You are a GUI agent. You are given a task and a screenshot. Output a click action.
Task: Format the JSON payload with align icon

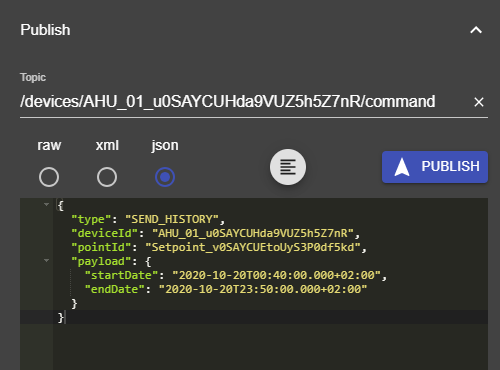coord(288,167)
